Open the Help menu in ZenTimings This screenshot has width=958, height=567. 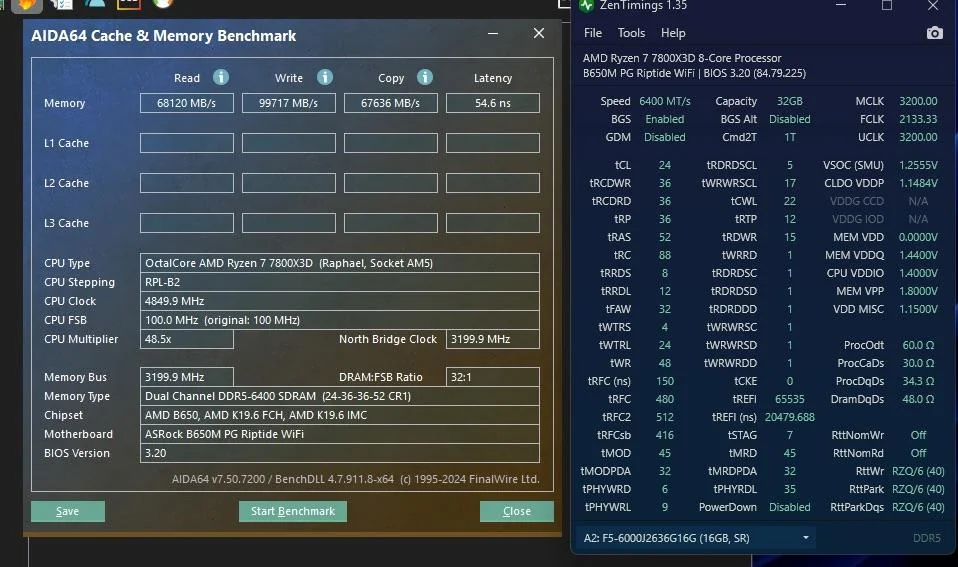[673, 33]
